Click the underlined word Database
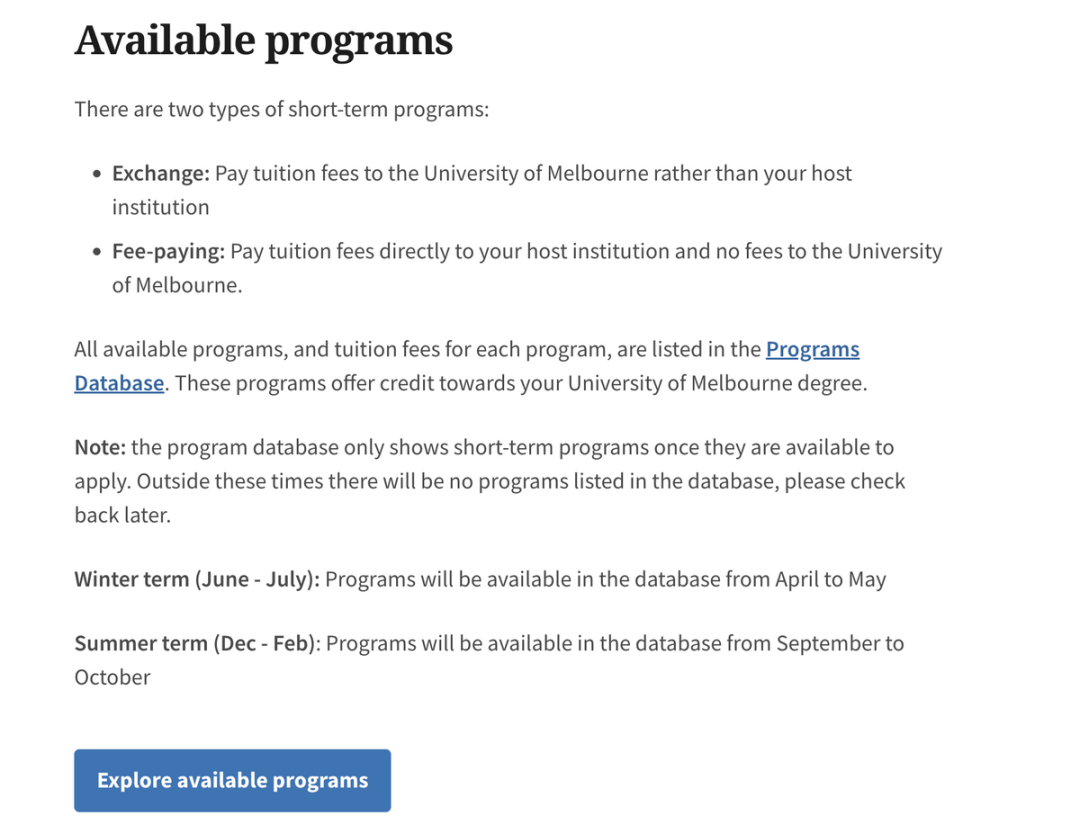The width and height of the screenshot is (1080, 816). coord(119,383)
